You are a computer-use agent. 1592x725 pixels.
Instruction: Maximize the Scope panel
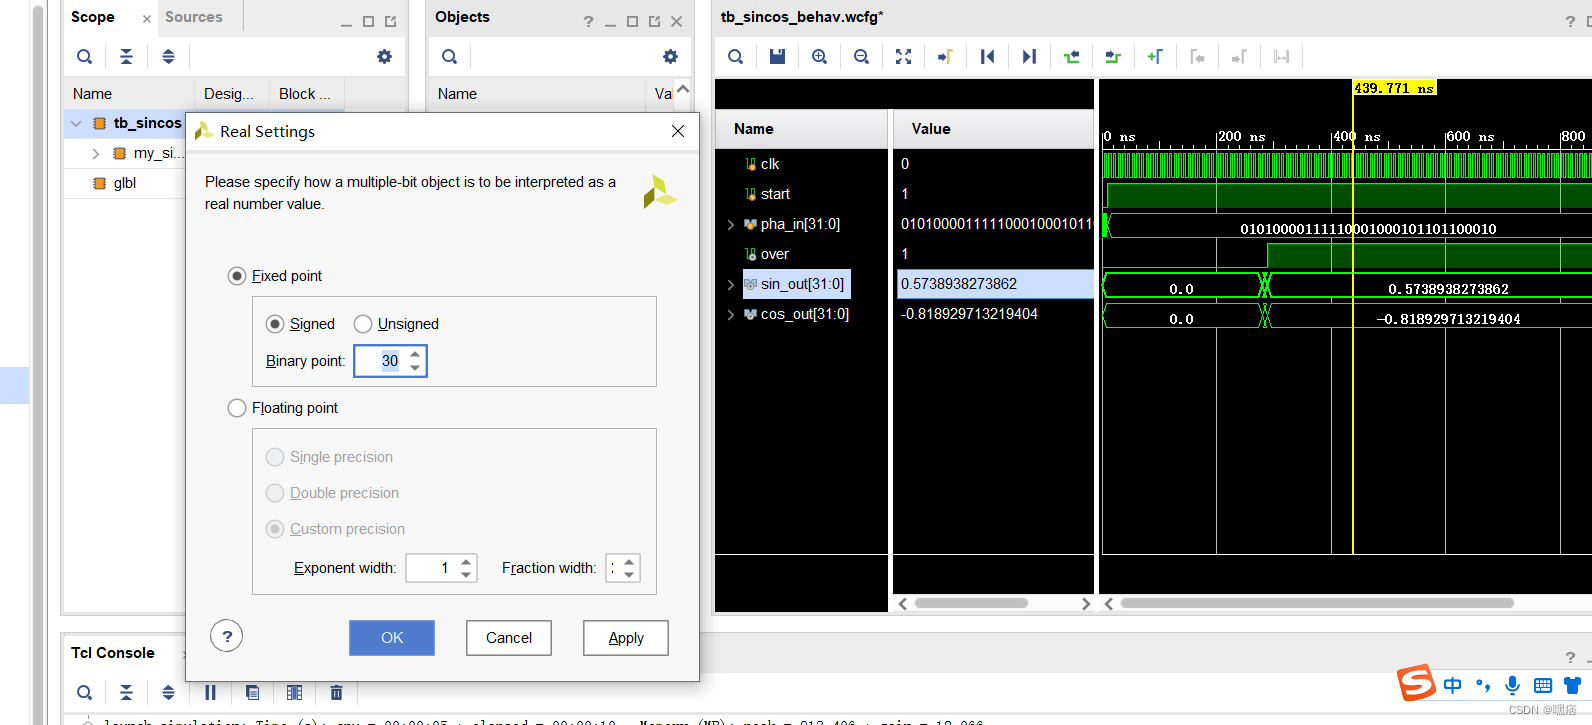click(368, 21)
